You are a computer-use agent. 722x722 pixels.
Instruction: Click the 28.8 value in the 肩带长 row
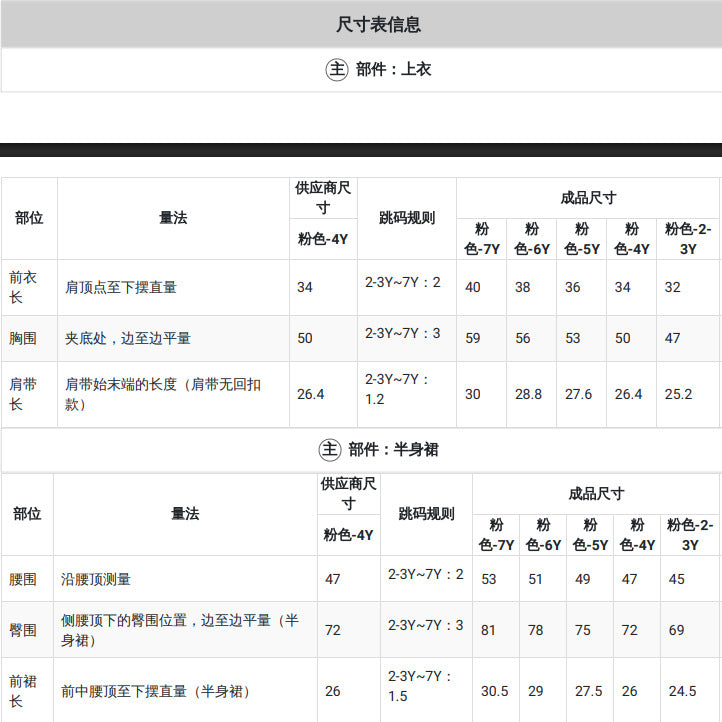[528, 395]
